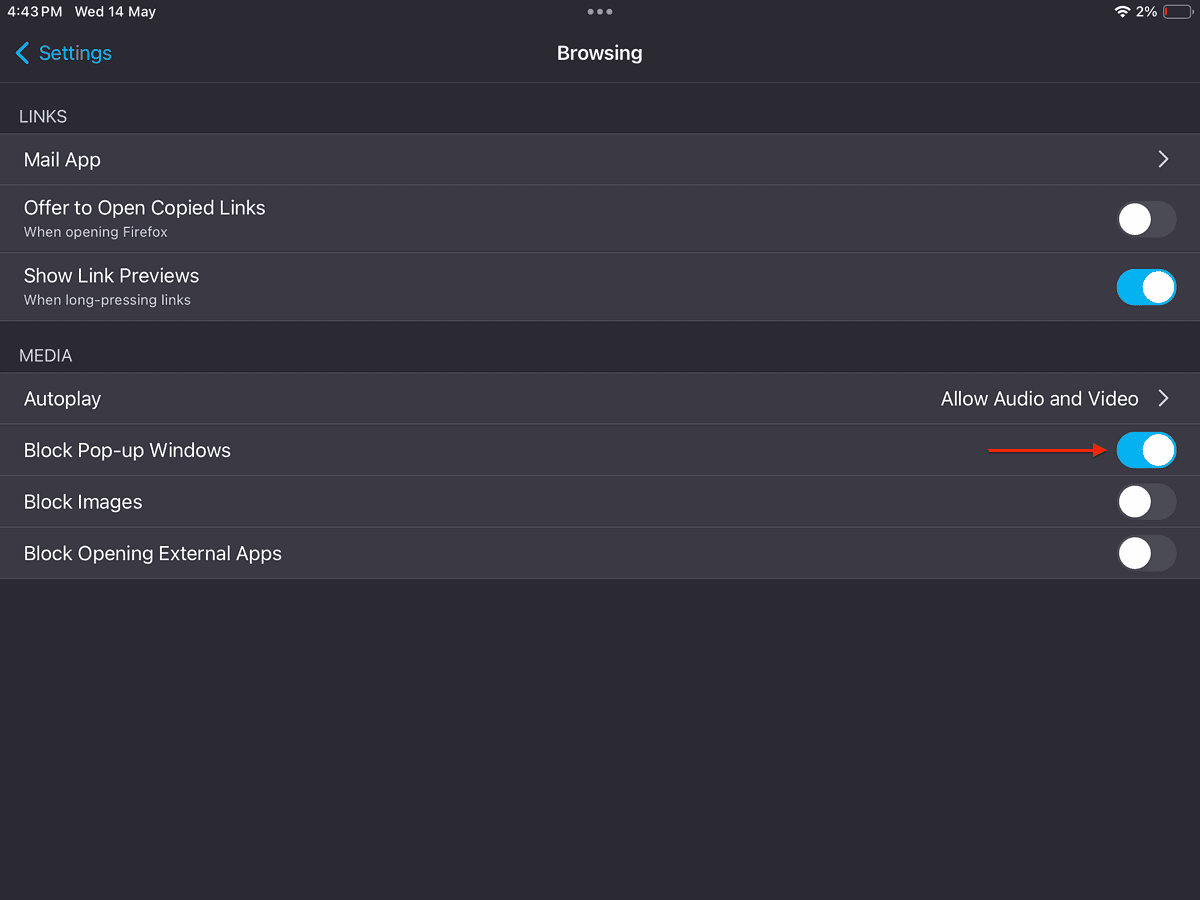Image resolution: width=1200 pixels, height=900 pixels.
Task: Select the Autoplay label
Action: [62, 399]
